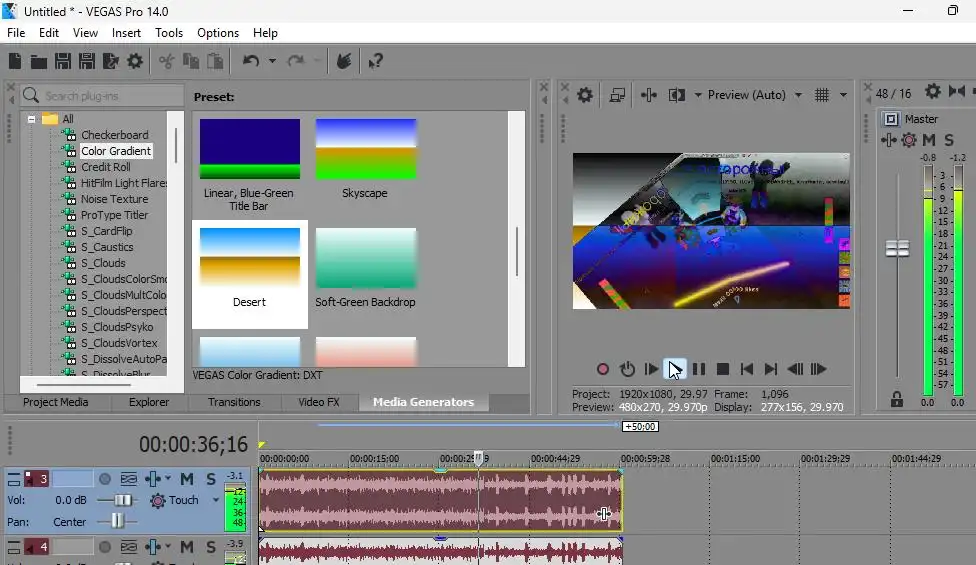Adjust track 3 pan slider

(x=117, y=521)
